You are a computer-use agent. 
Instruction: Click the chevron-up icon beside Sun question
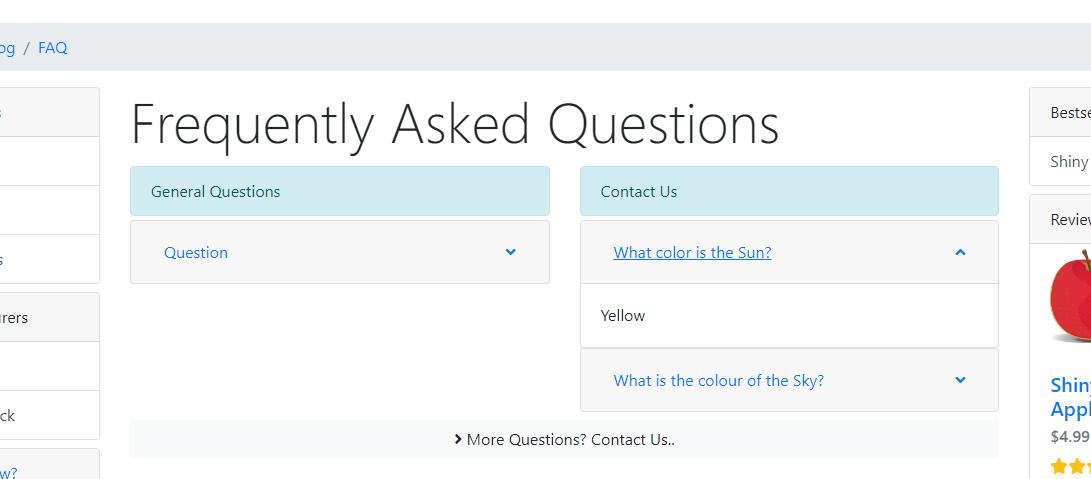[960, 252]
